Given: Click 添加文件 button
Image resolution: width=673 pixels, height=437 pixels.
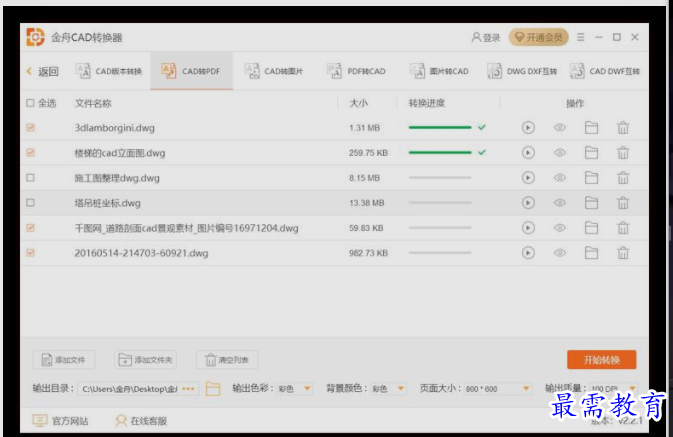Looking at the screenshot, I should point(64,360).
